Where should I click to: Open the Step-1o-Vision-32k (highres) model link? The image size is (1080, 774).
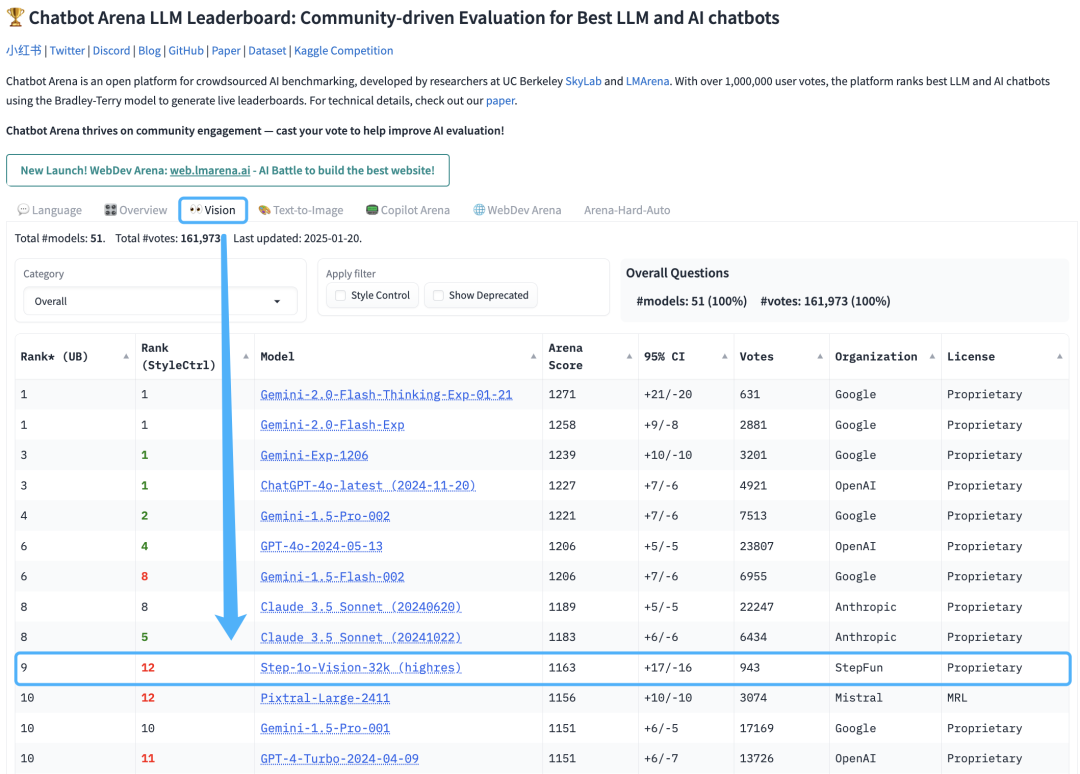click(x=361, y=667)
